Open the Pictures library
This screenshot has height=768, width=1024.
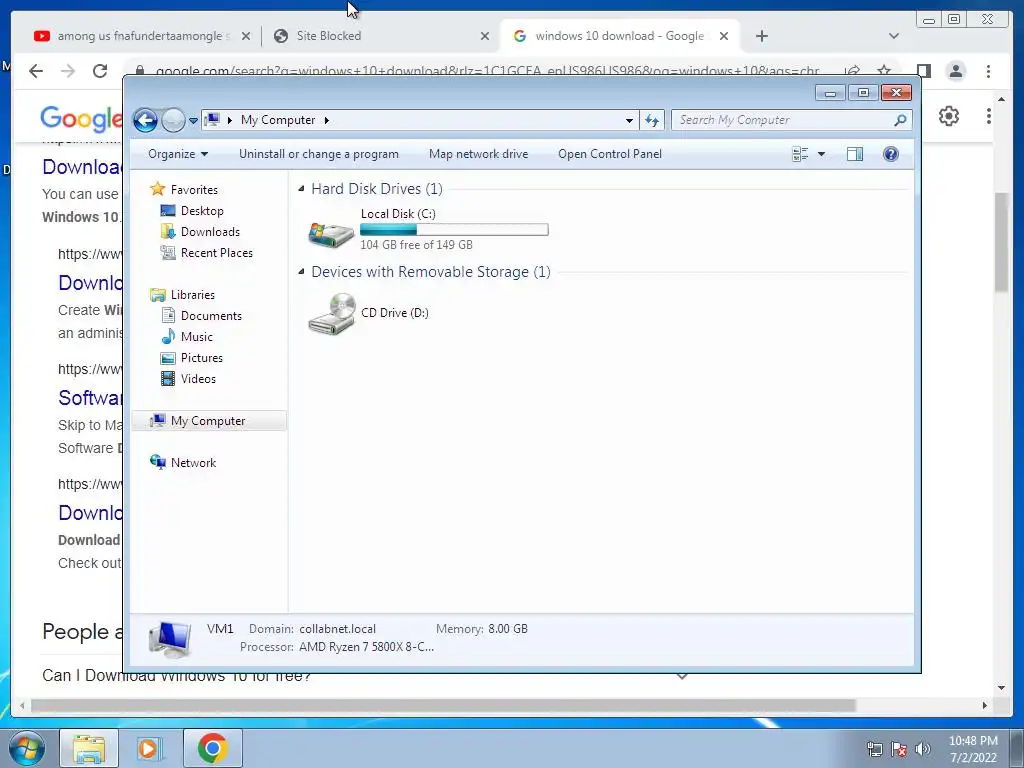(192, 358)
